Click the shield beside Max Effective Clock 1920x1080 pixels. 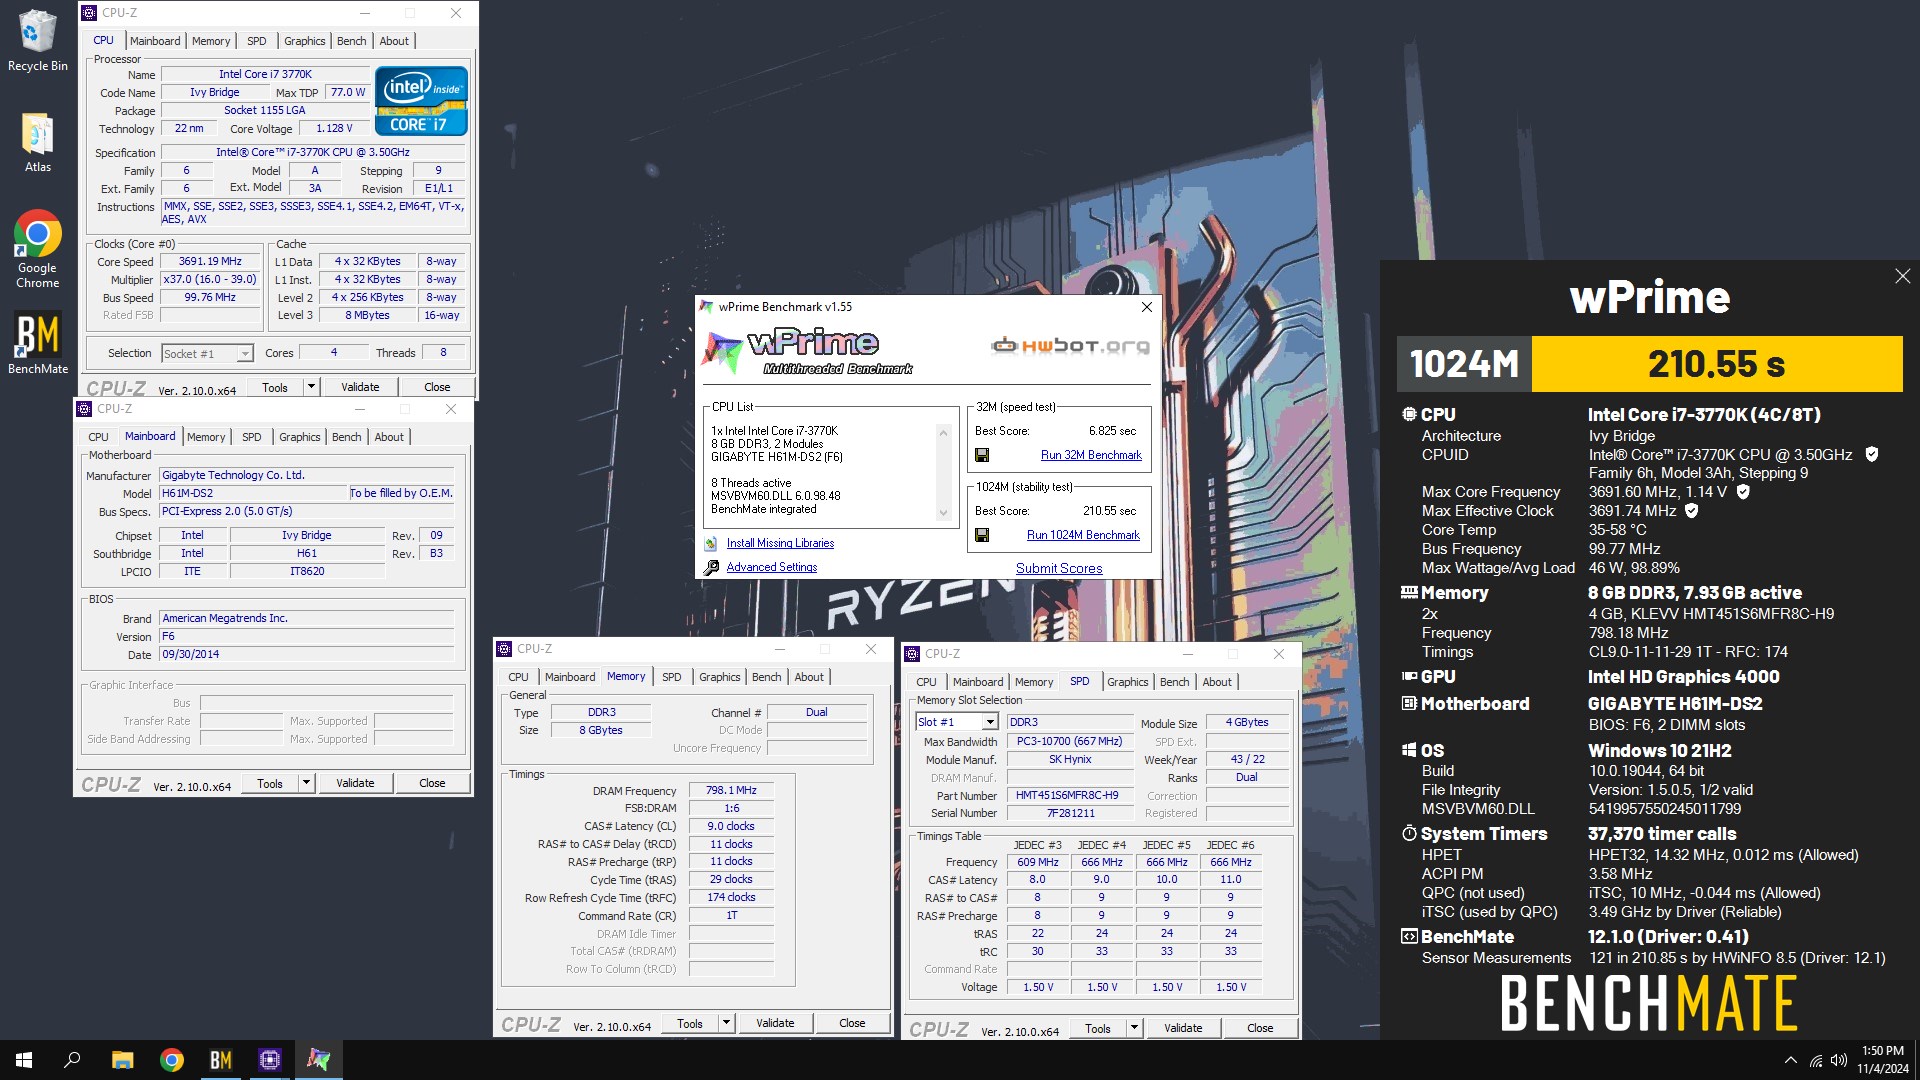1692,510
